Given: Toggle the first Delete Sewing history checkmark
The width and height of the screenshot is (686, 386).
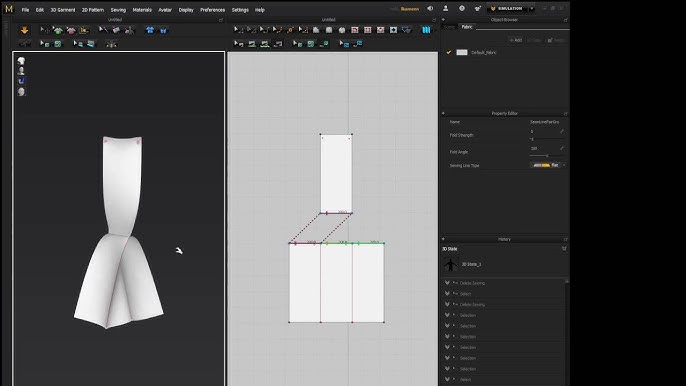Looking at the screenshot, I should [x=447, y=283].
